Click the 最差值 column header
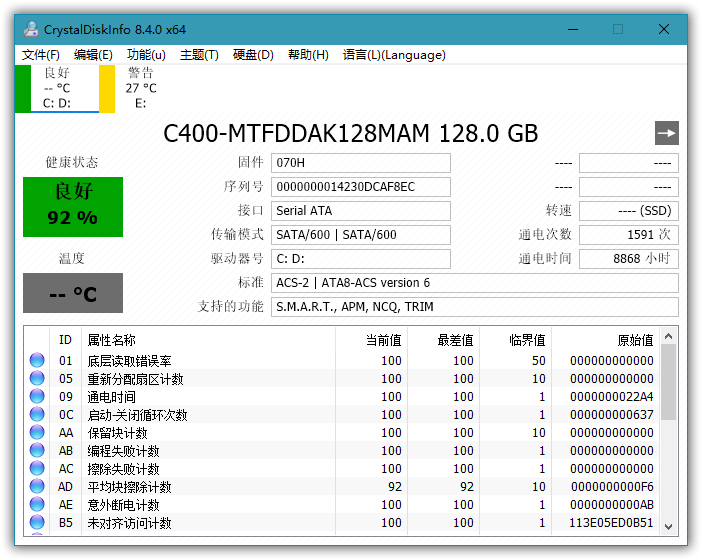The width and height of the screenshot is (702, 560). [443, 340]
